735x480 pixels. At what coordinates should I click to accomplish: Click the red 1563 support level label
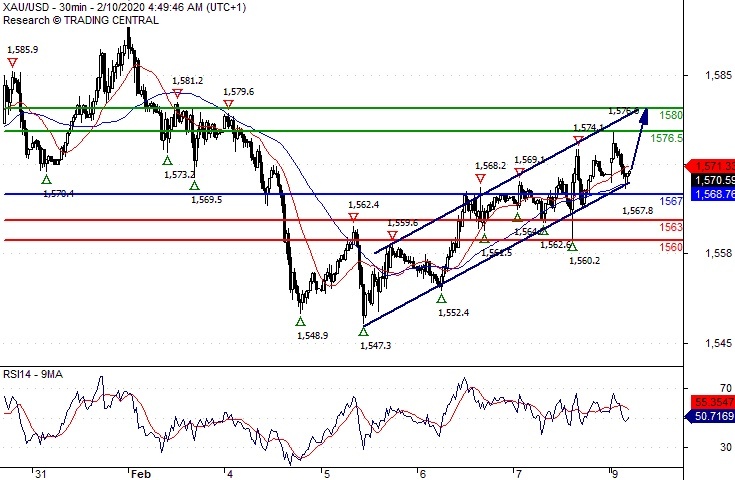point(671,227)
